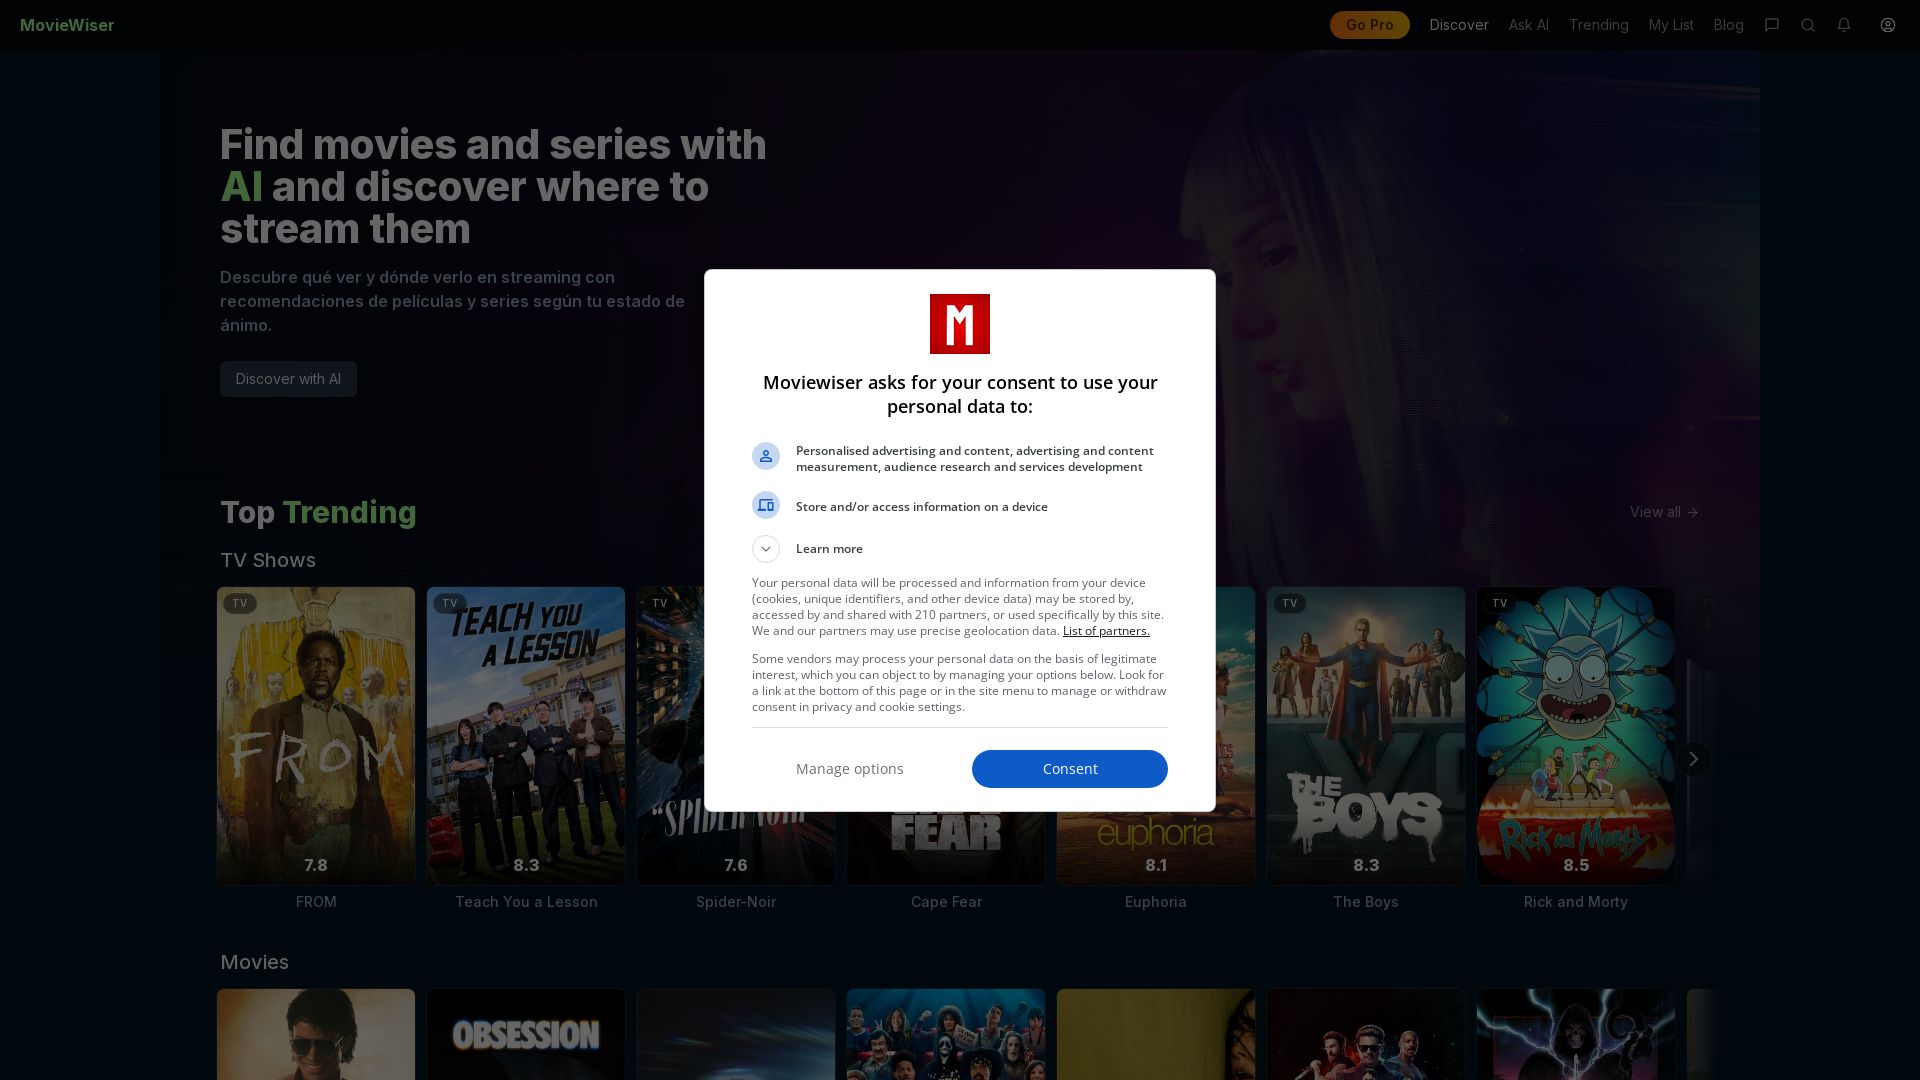Viewport: 1920px width, 1080px height.
Task: Click the 7.8 rating on FROM poster
Action: (316, 865)
